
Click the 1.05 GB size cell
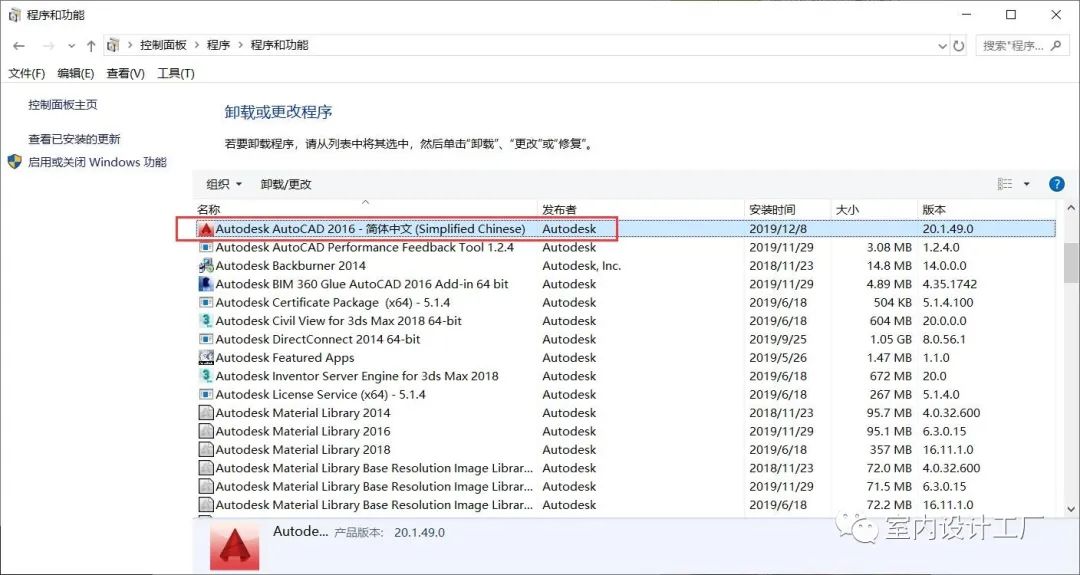pos(891,339)
